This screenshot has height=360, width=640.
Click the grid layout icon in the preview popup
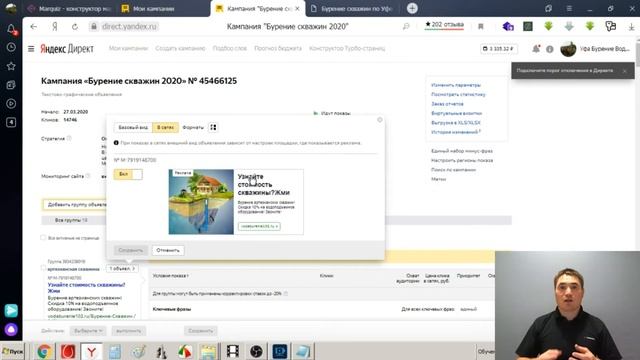click(x=213, y=127)
